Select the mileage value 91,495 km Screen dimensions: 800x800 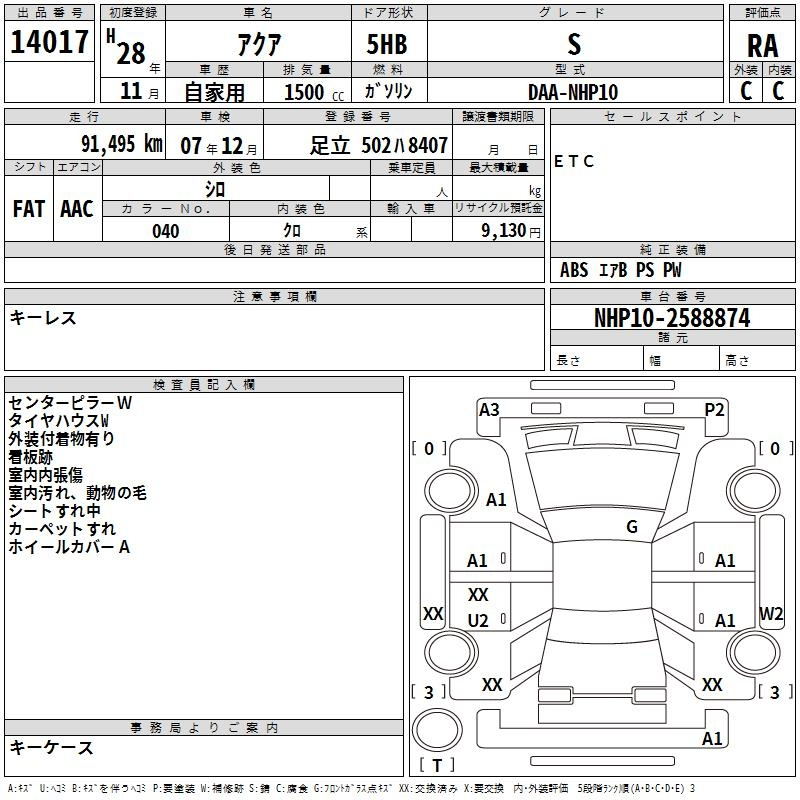[x=121, y=144]
